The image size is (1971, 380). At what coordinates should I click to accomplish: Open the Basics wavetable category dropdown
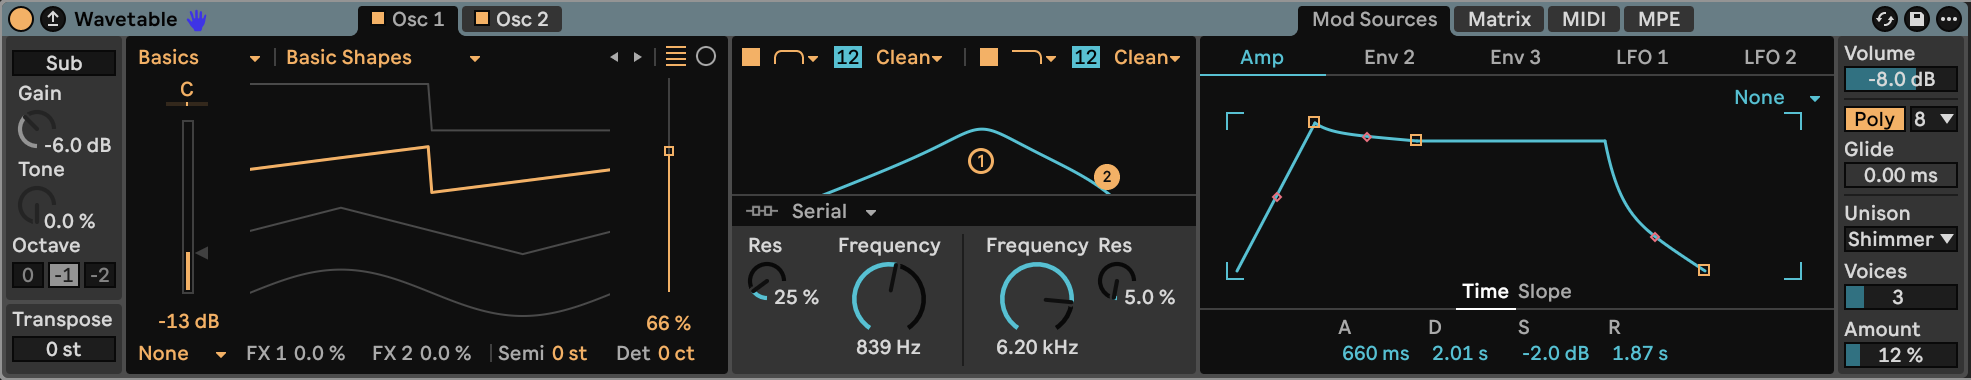(x=199, y=58)
